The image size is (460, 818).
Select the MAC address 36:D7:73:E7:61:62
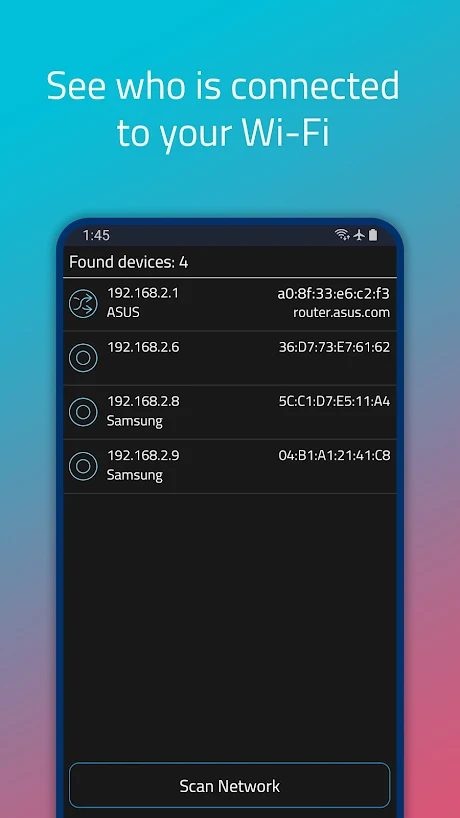pyautogui.click(x=334, y=347)
